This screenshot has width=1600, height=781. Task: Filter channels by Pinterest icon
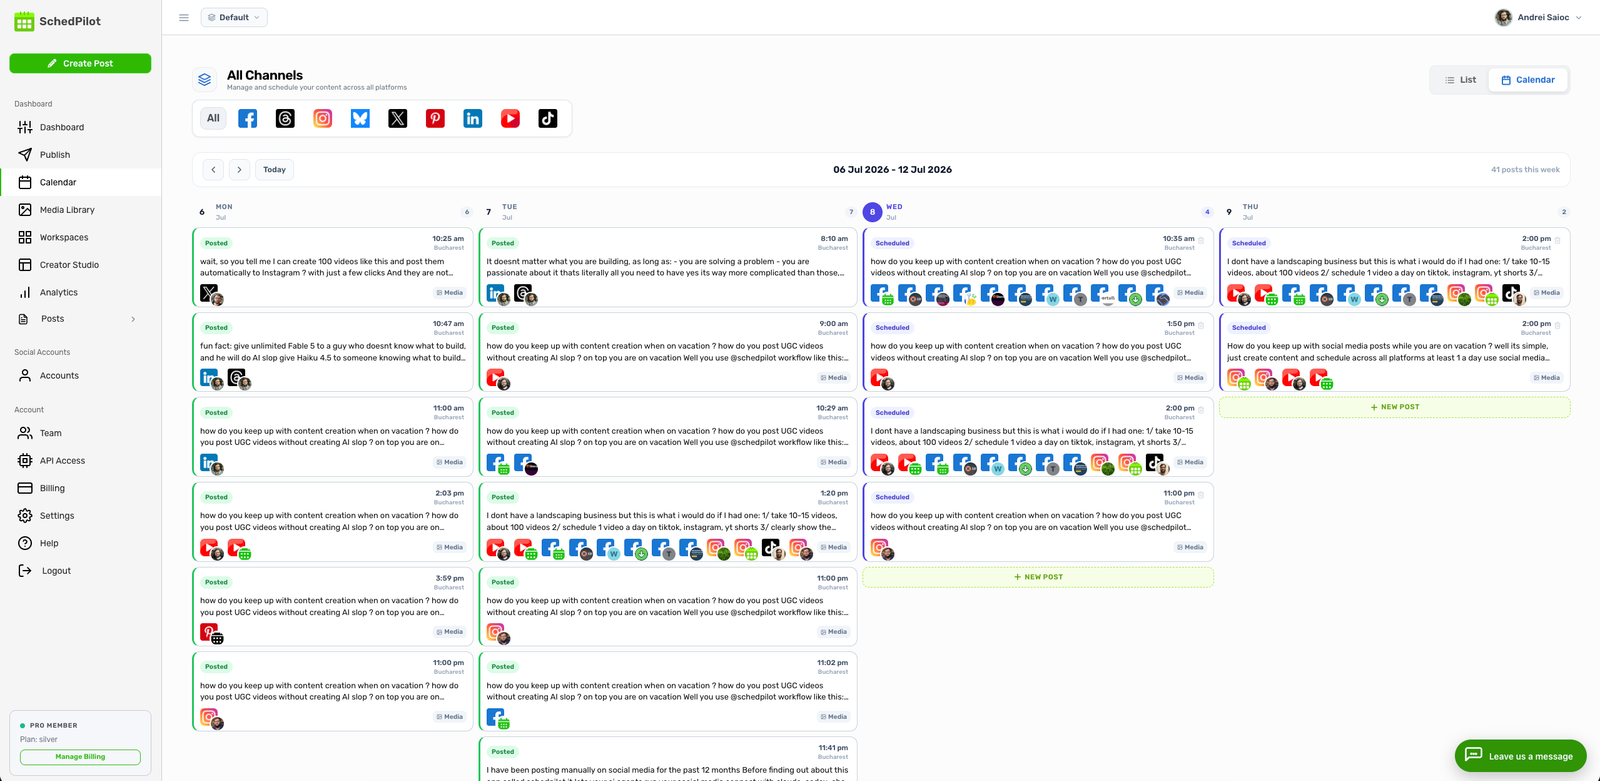pos(435,118)
